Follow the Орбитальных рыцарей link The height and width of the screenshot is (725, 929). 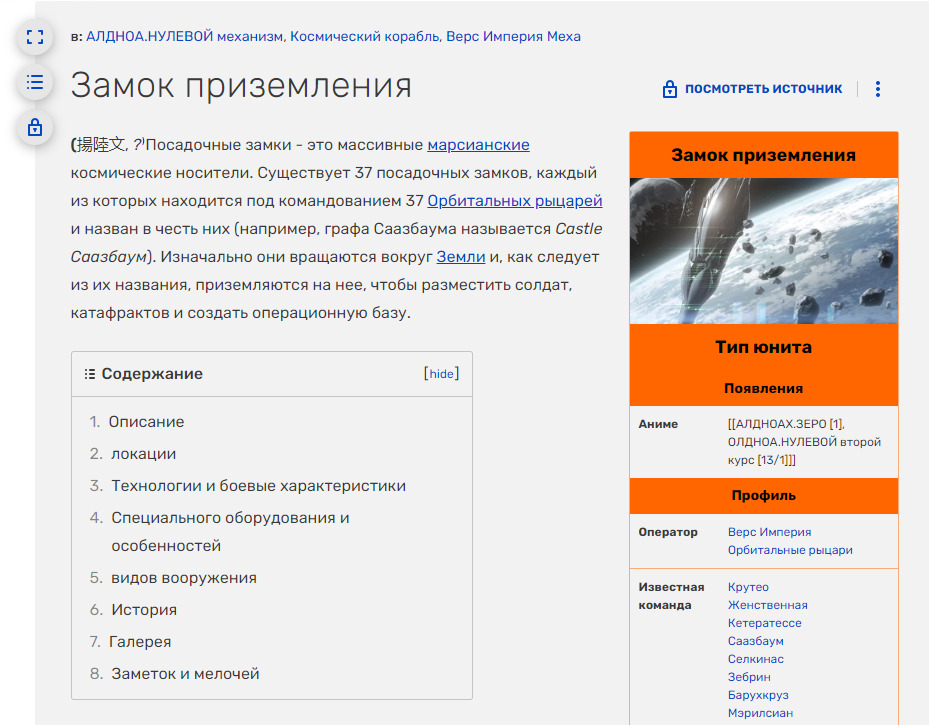point(514,201)
